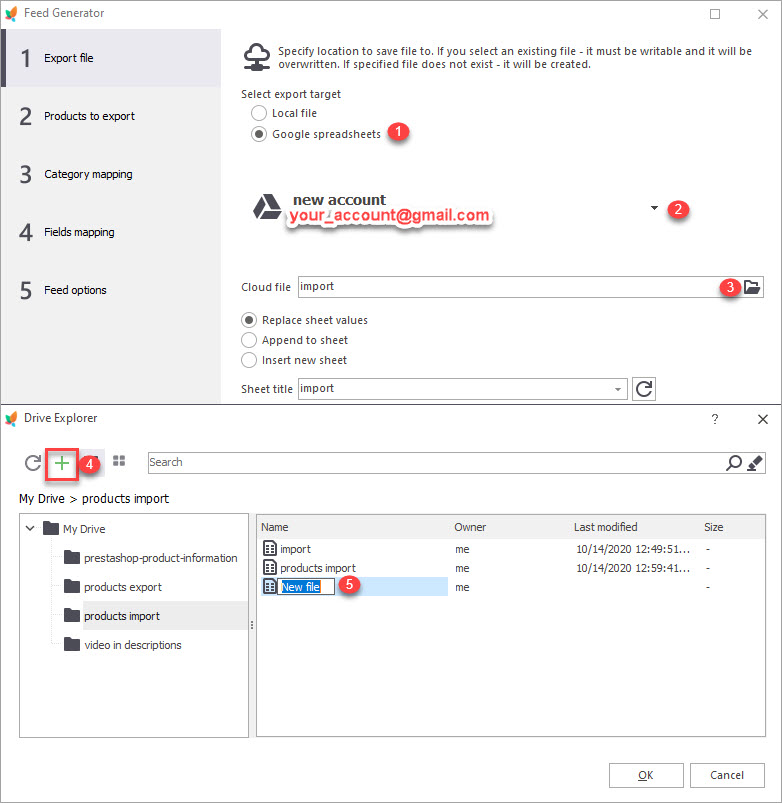Screen dimensions: 782x803
Task: Go to step 3 Category mapping
Action: [111, 174]
